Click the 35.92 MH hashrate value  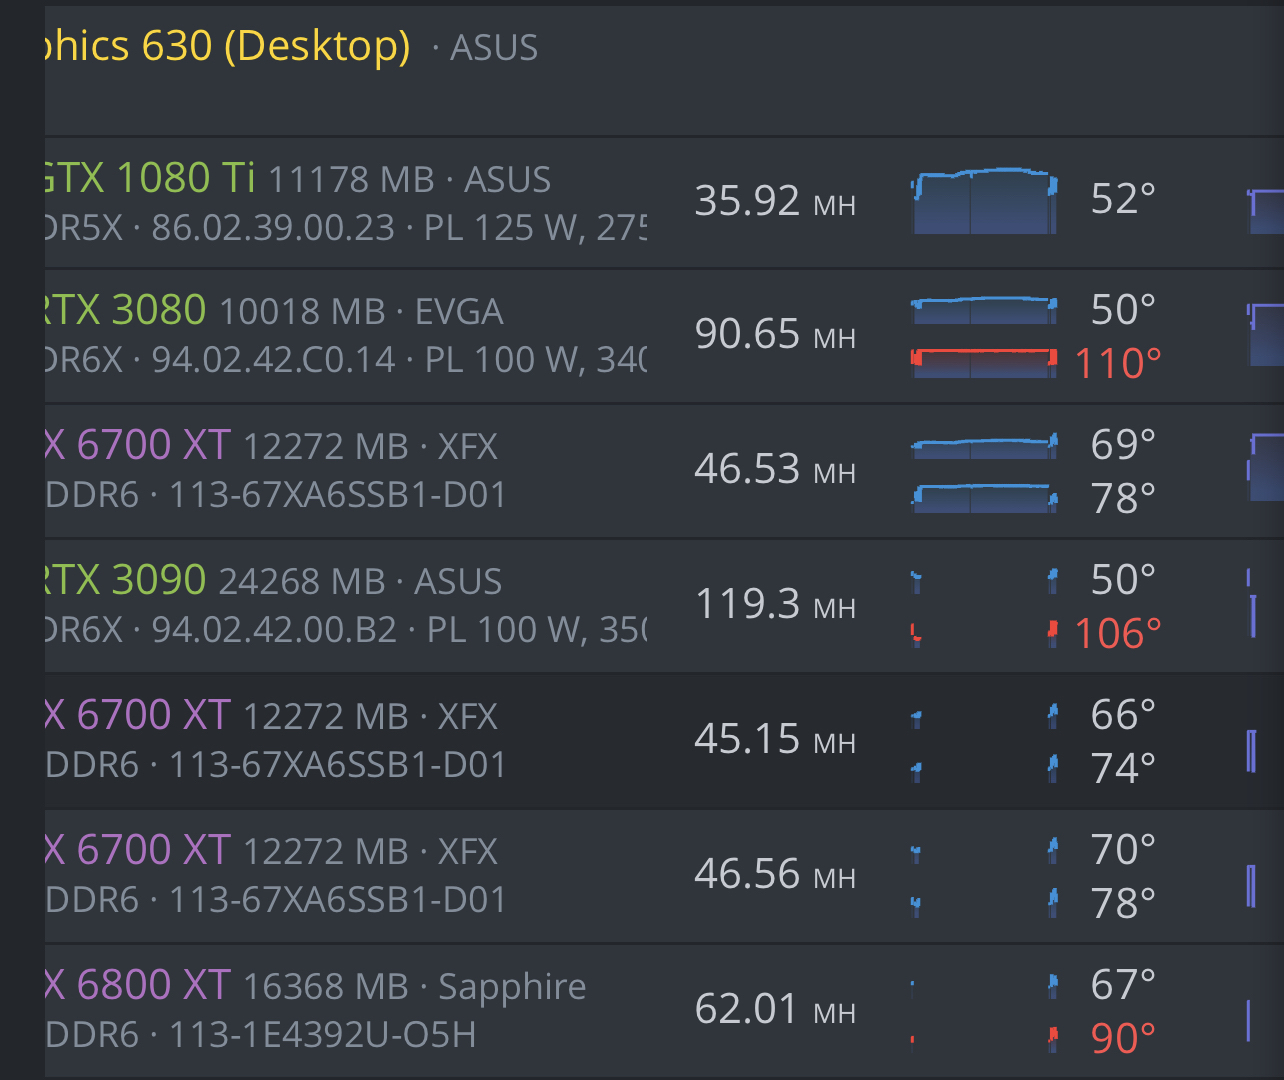775,201
